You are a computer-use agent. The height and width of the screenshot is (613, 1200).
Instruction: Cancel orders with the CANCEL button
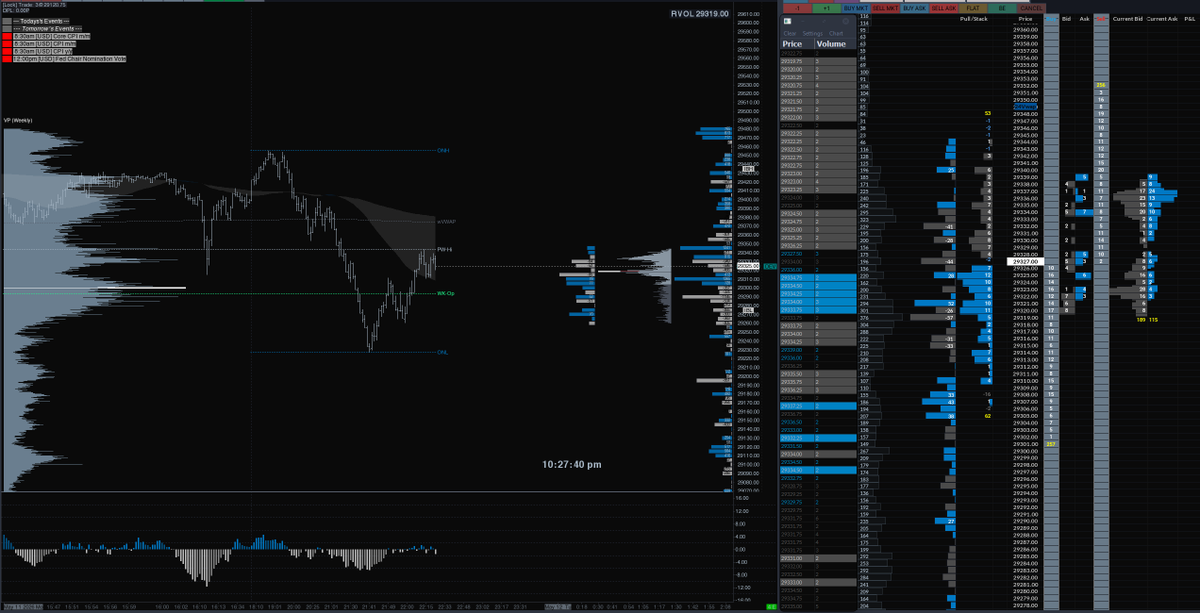tap(1031, 8)
